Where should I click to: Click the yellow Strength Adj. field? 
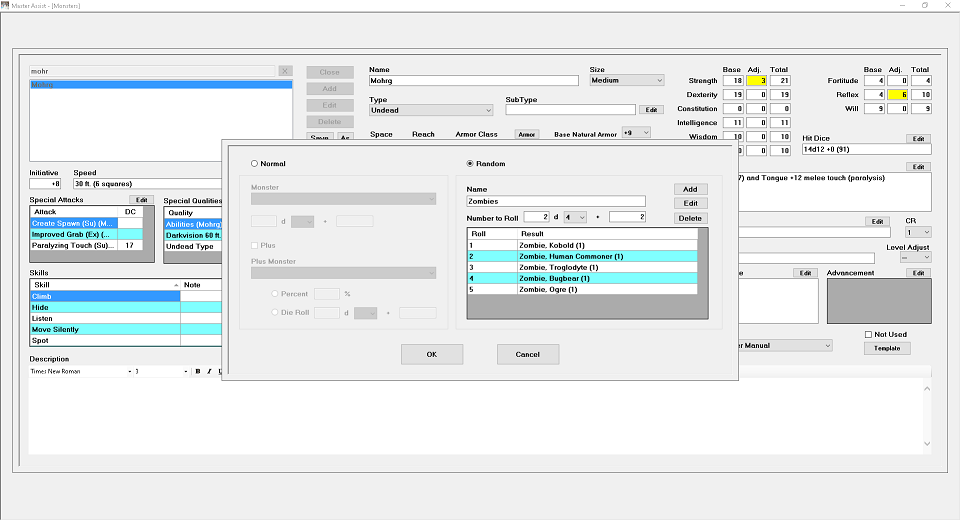tap(757, 80)
